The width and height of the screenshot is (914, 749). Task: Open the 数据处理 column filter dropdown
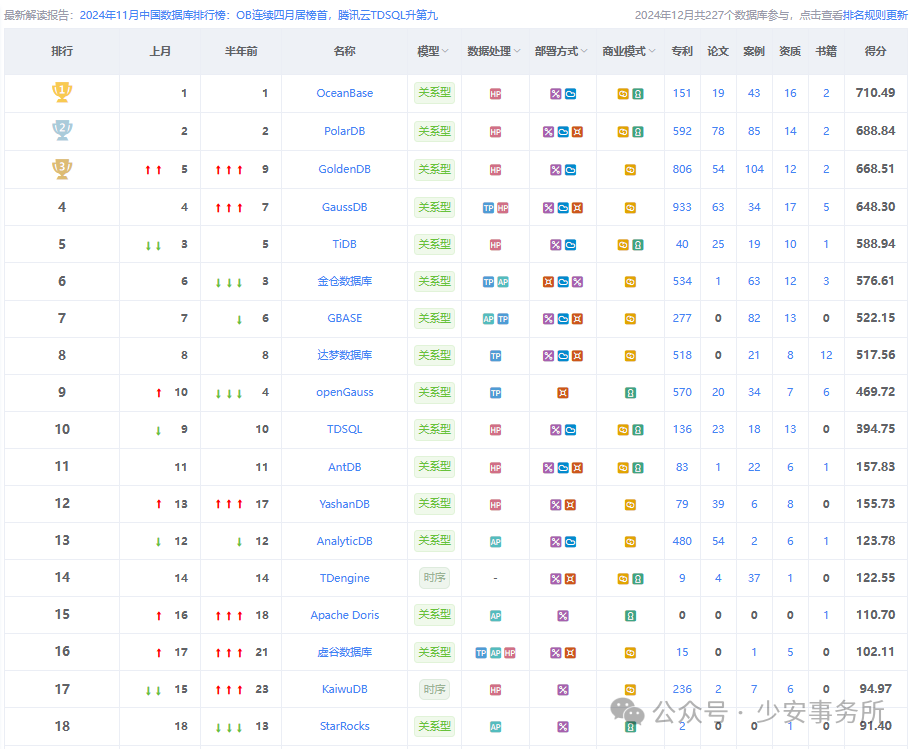click(516, 51)
